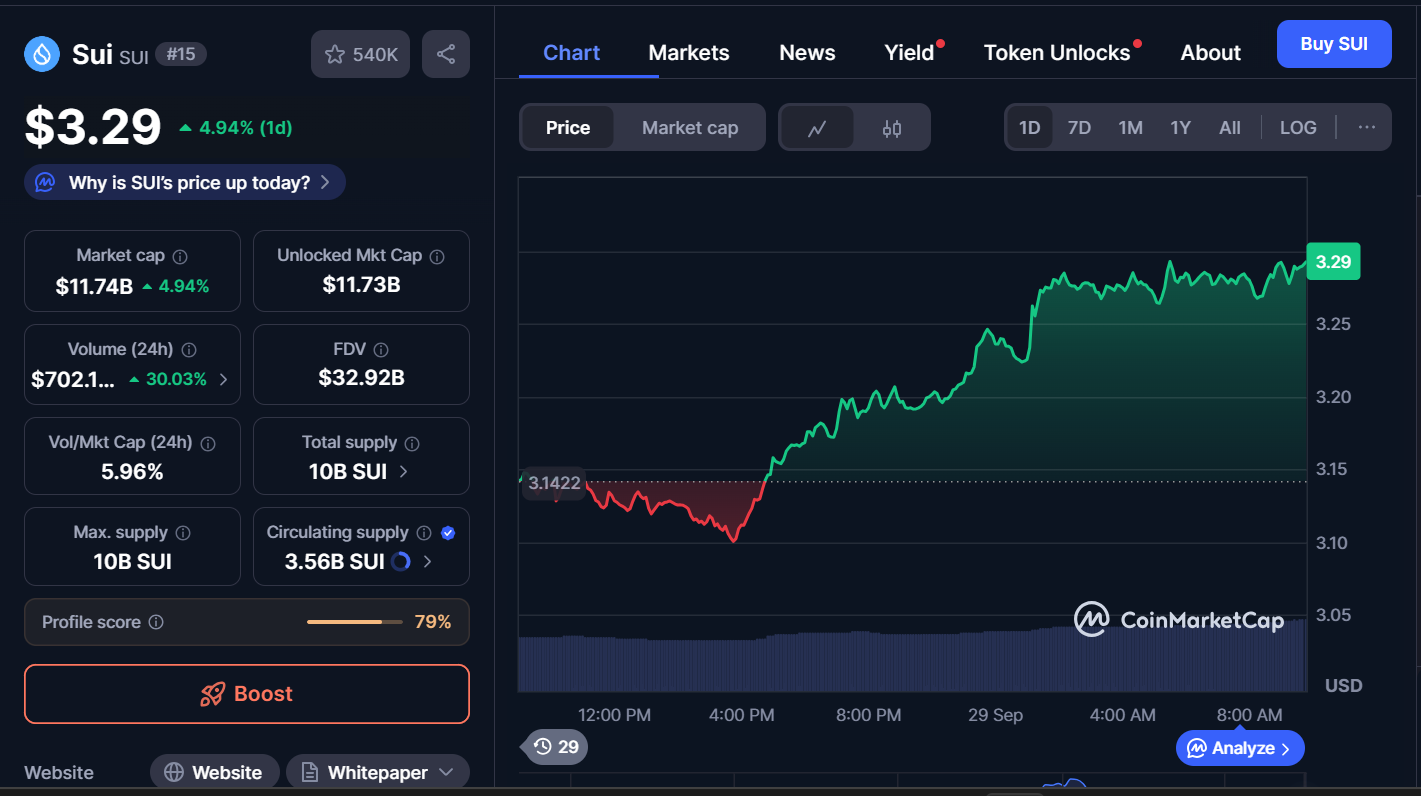Click the Analyze button

click(1240, 748)
